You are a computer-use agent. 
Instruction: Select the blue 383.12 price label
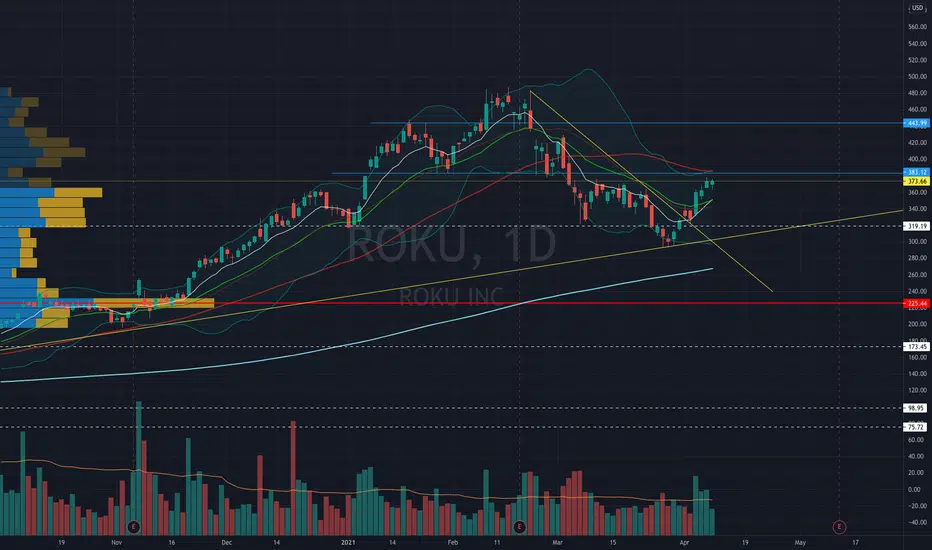click(917, 172)
